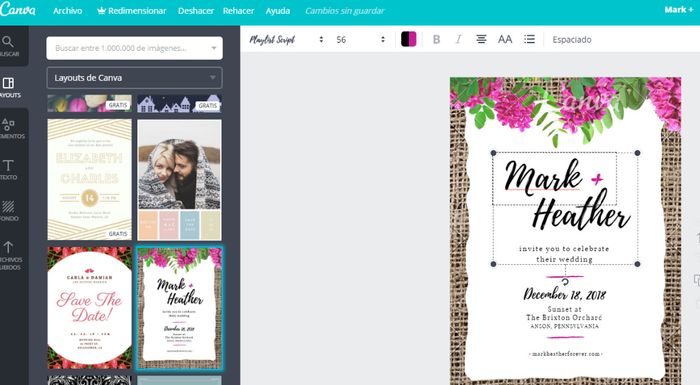The image size is (700, 385).
Task: Open the search (Buscar) sidebar panel
Action: [8, 46]
